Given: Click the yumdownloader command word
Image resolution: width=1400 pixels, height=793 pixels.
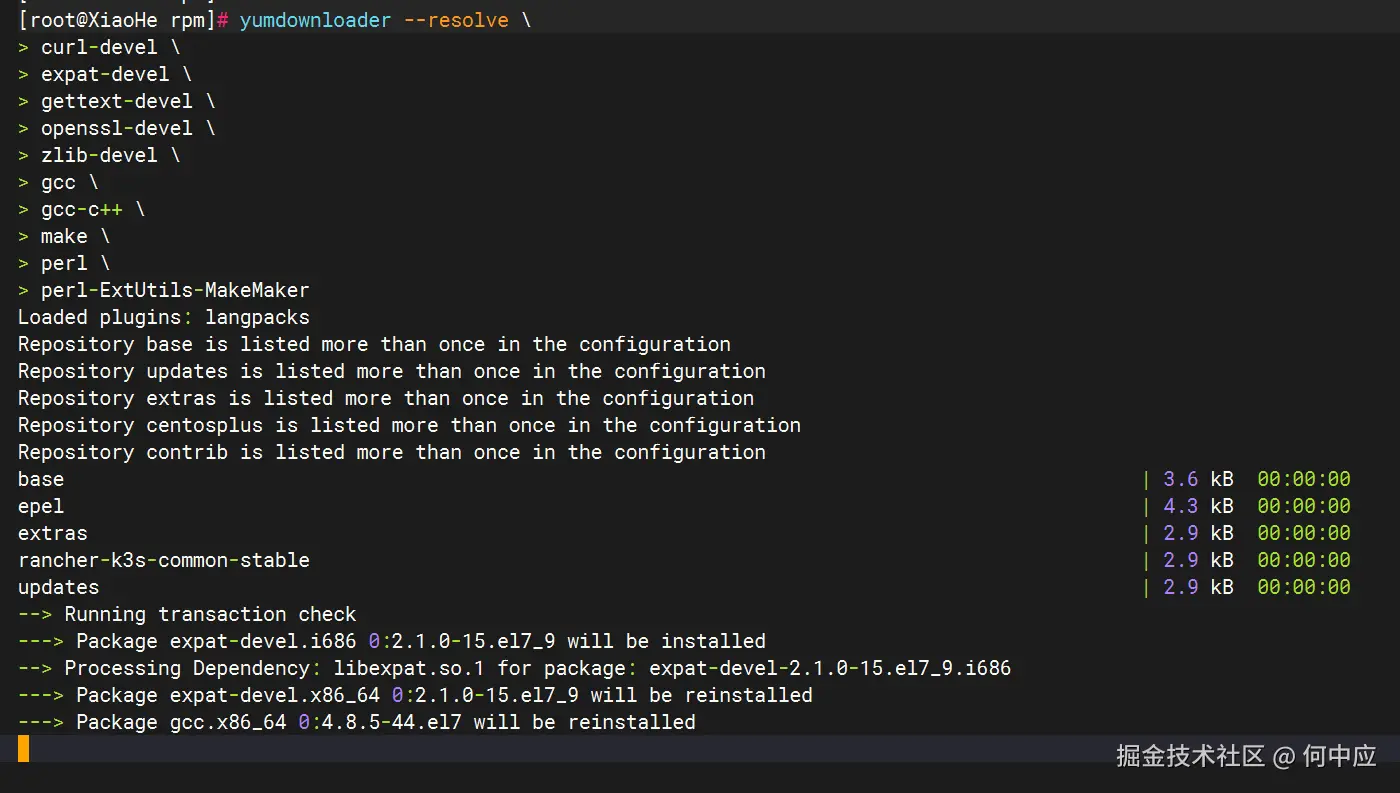Looking at the screenshot, I should pos(315,20).
